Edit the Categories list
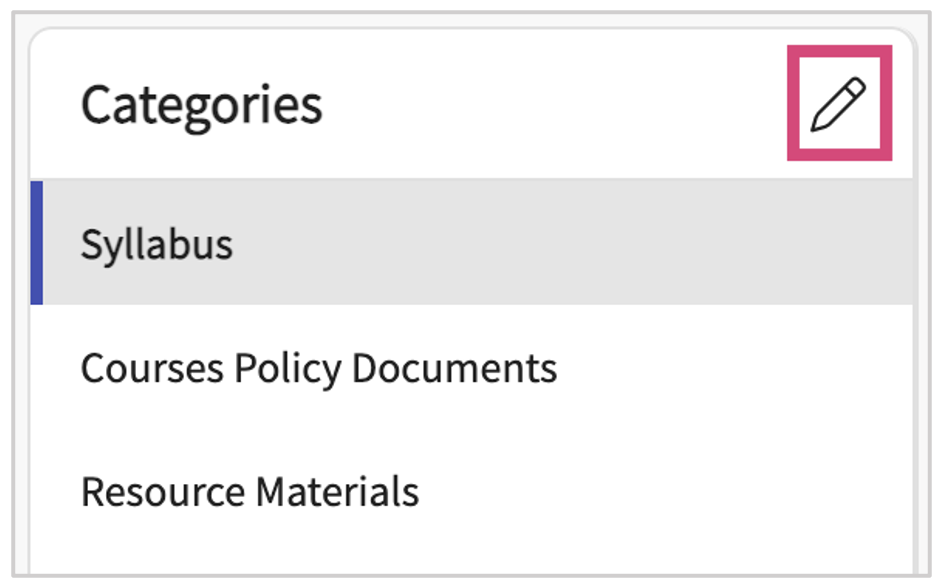The height and width of the screenshot is (586, 940). coord(838,104)
